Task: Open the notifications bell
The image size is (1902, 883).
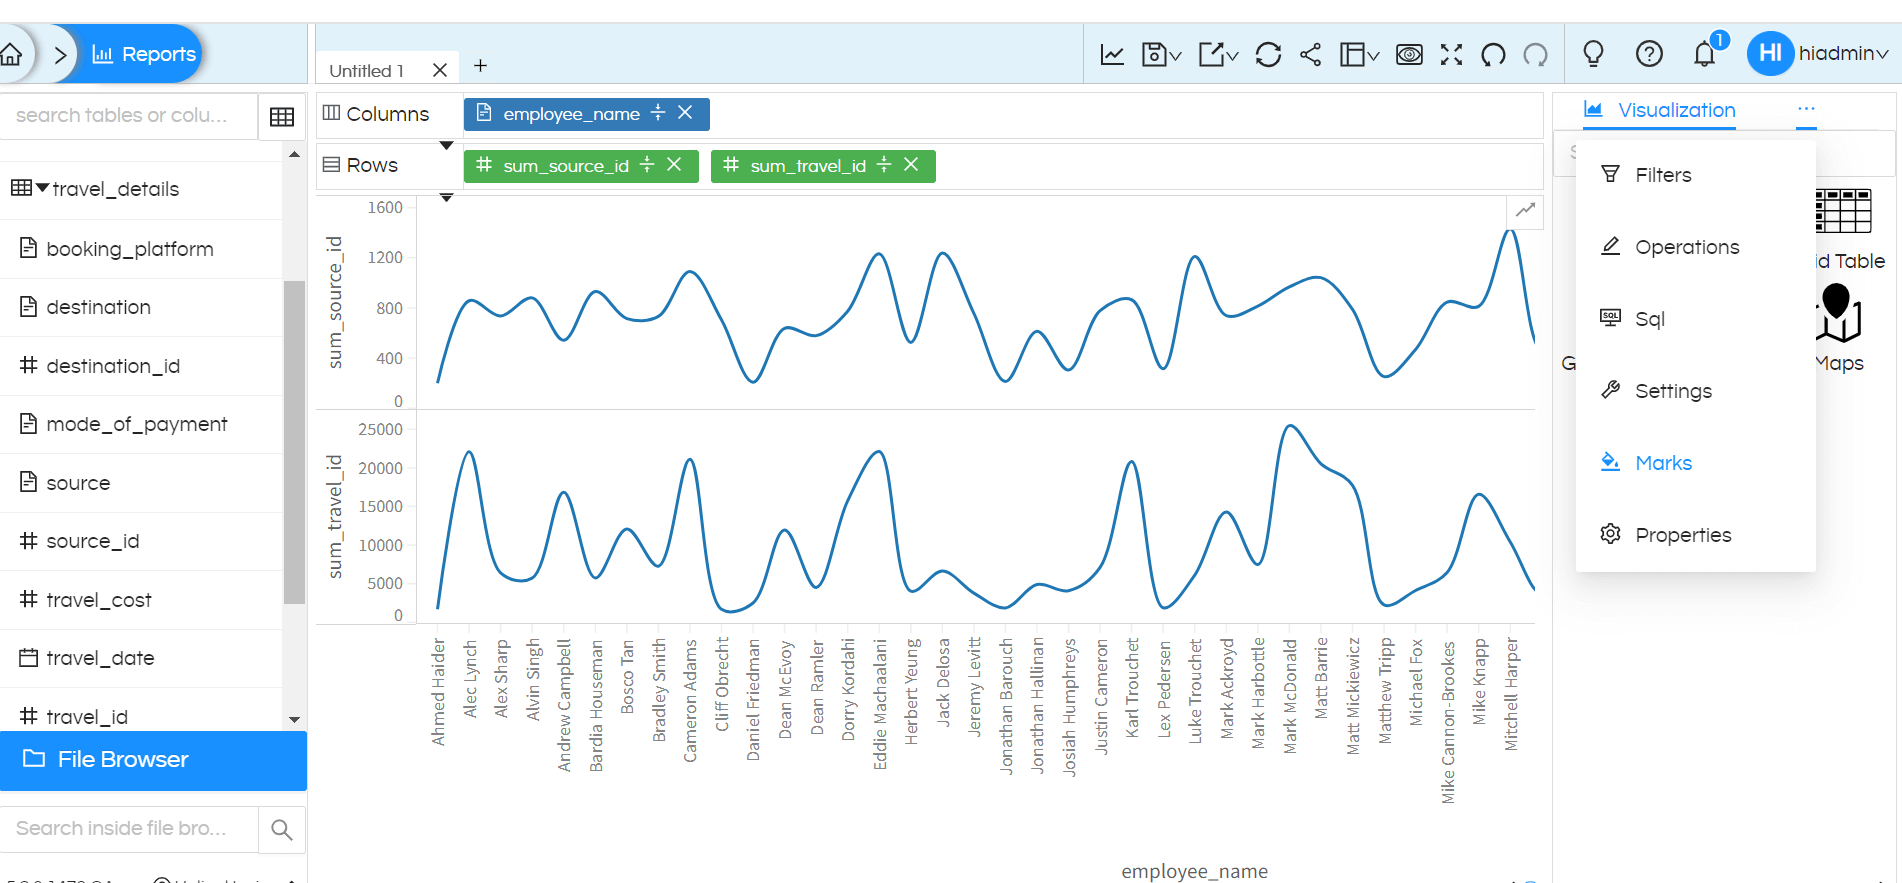Action: tap(1705, 54)
